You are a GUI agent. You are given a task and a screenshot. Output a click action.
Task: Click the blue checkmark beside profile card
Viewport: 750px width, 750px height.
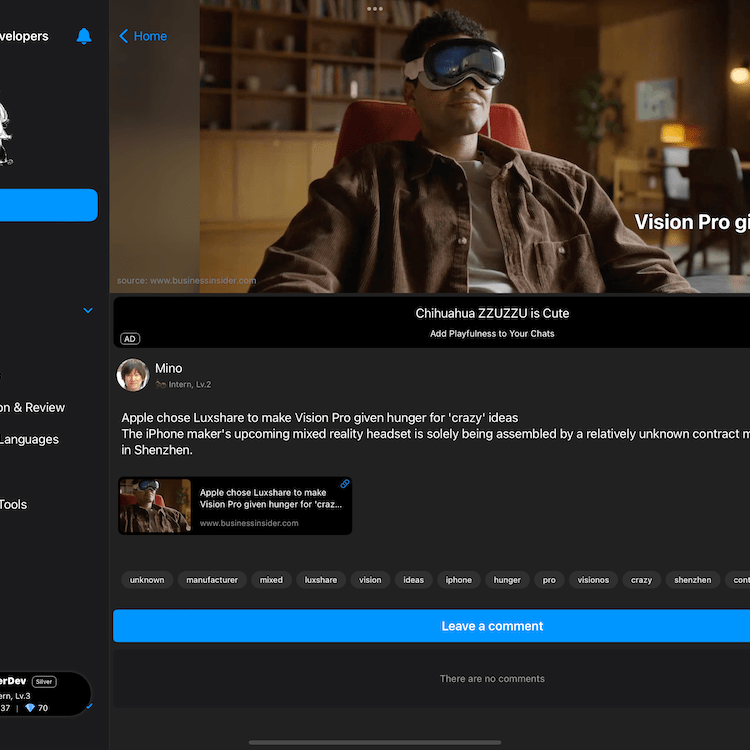point(90,706)
